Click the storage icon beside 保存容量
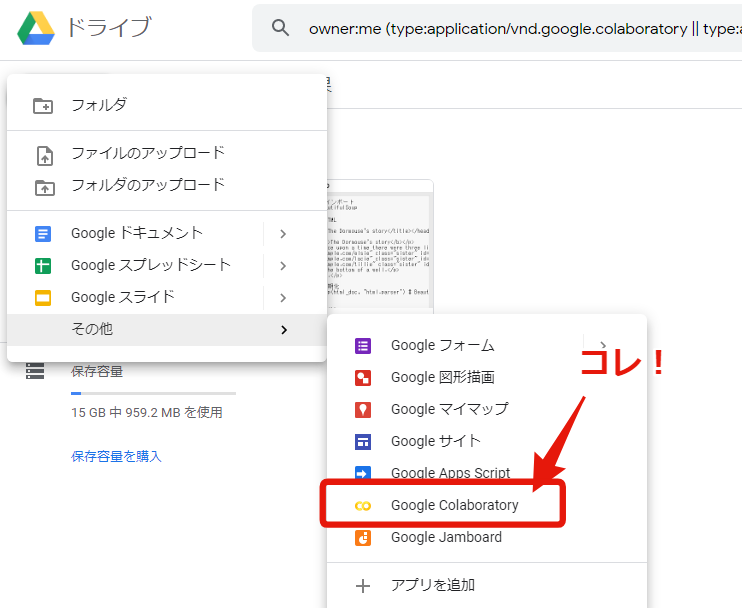The height and width of the screenshot is (608, 742). (x=35, y=371)
